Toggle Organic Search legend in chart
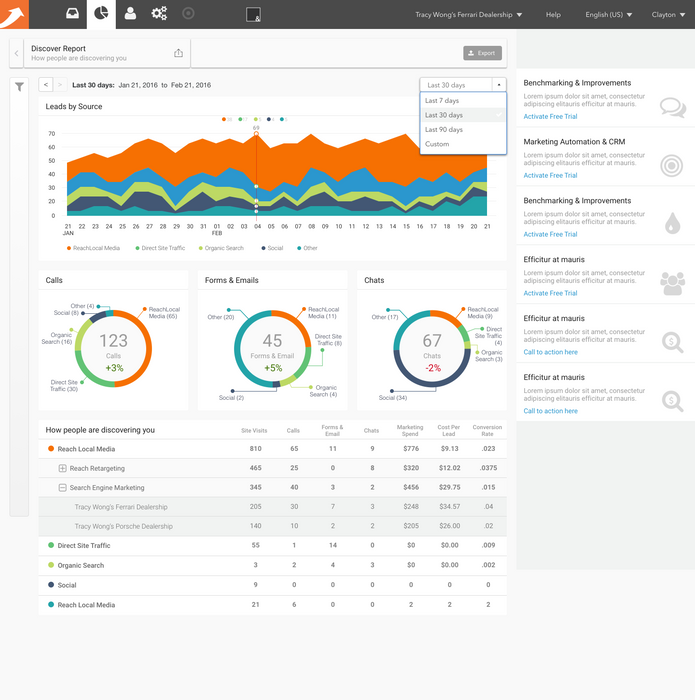695x700 pixels. click(x=221, y=248)
